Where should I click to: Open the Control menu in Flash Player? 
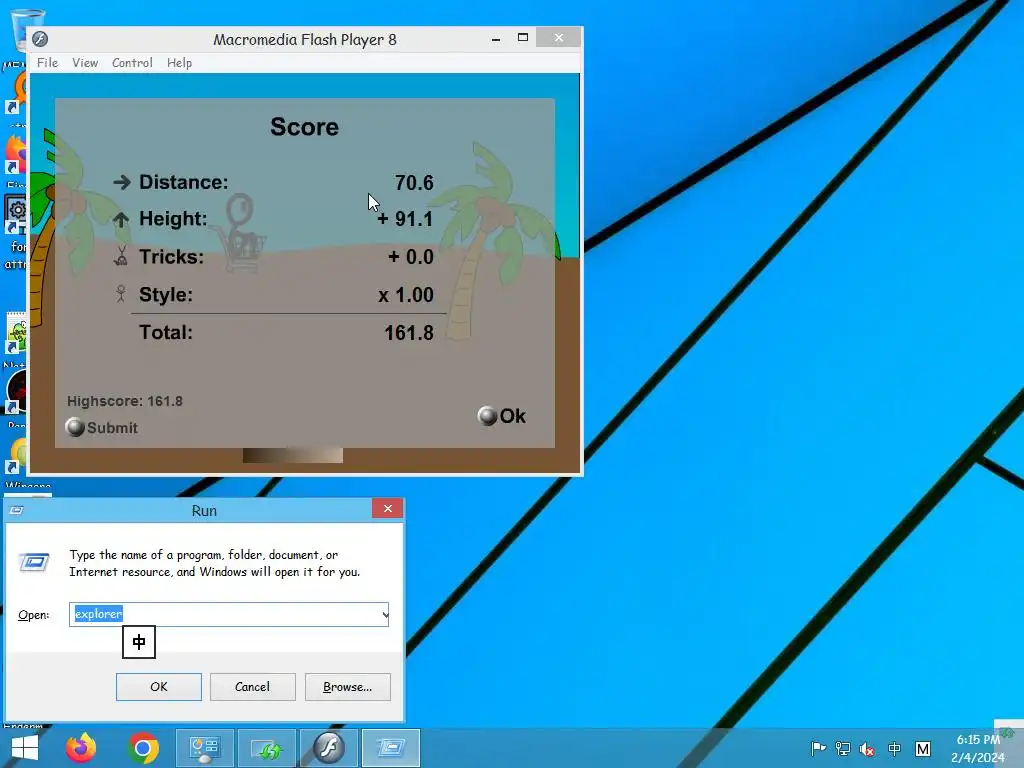tap(132, 63)
